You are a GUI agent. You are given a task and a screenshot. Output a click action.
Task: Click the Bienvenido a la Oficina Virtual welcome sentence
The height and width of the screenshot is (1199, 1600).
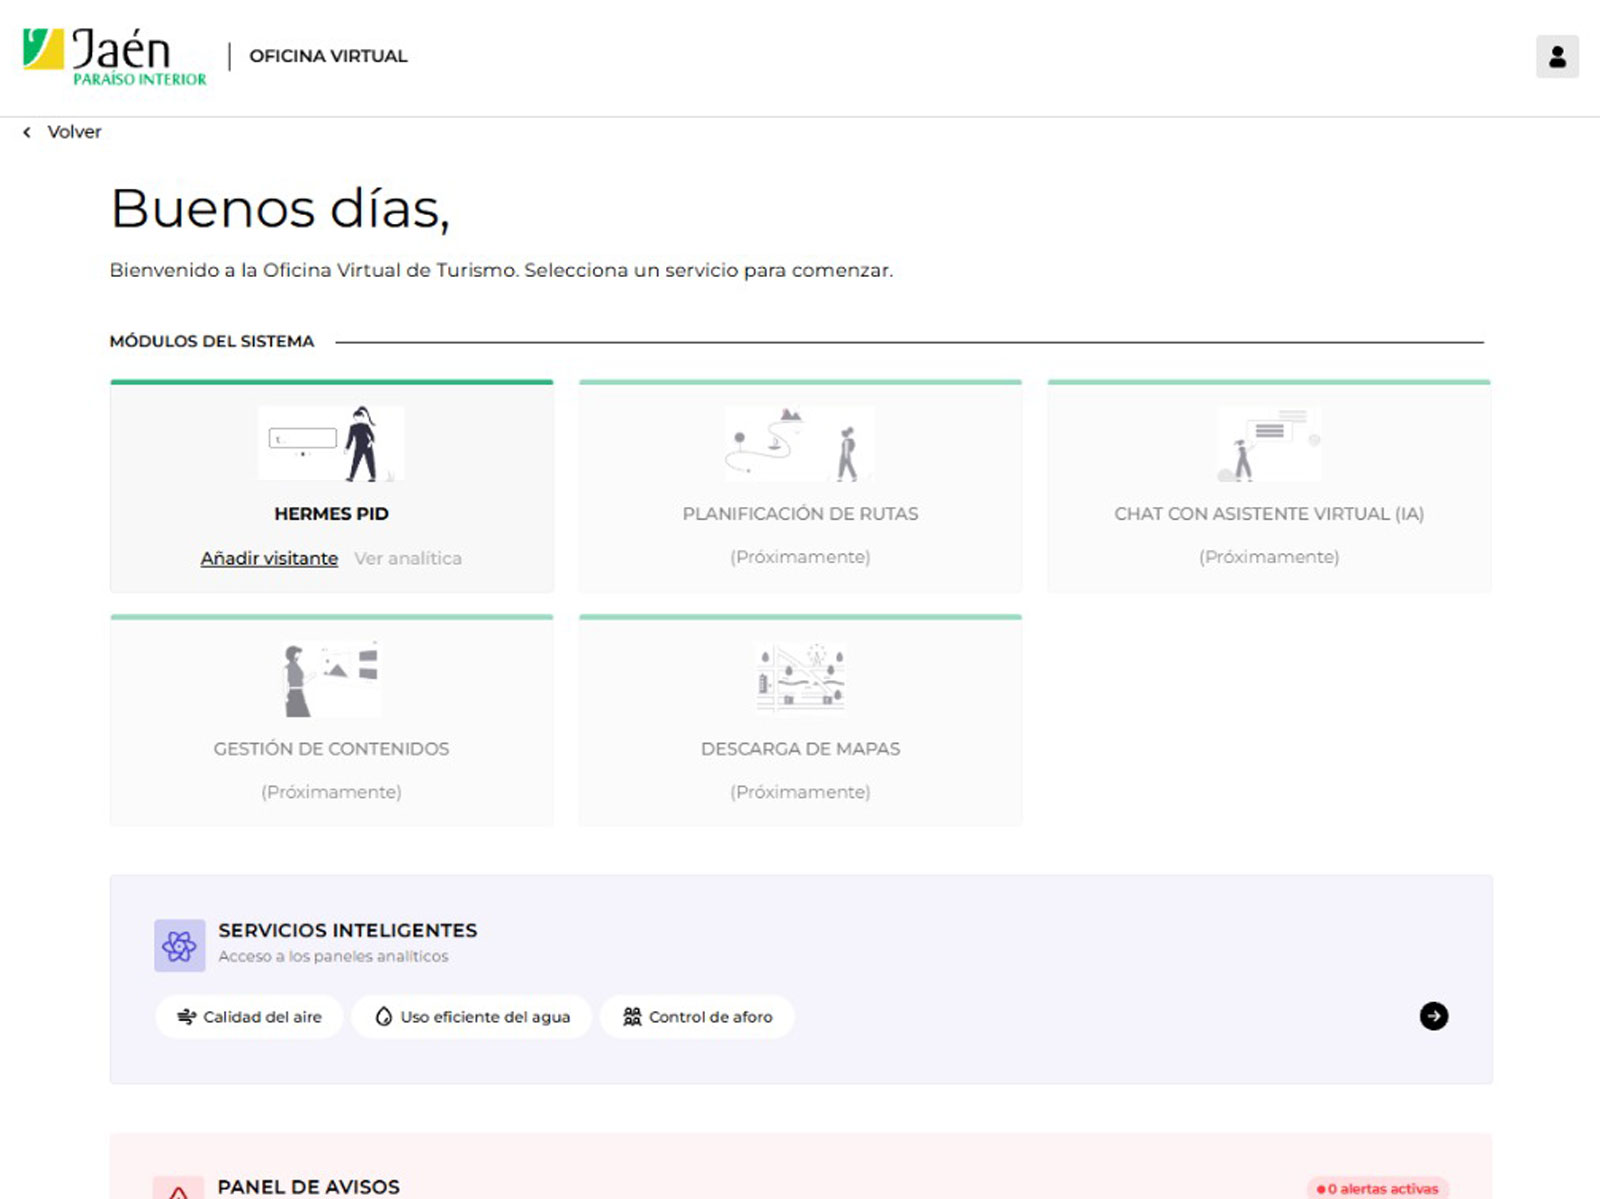(501, 270)
